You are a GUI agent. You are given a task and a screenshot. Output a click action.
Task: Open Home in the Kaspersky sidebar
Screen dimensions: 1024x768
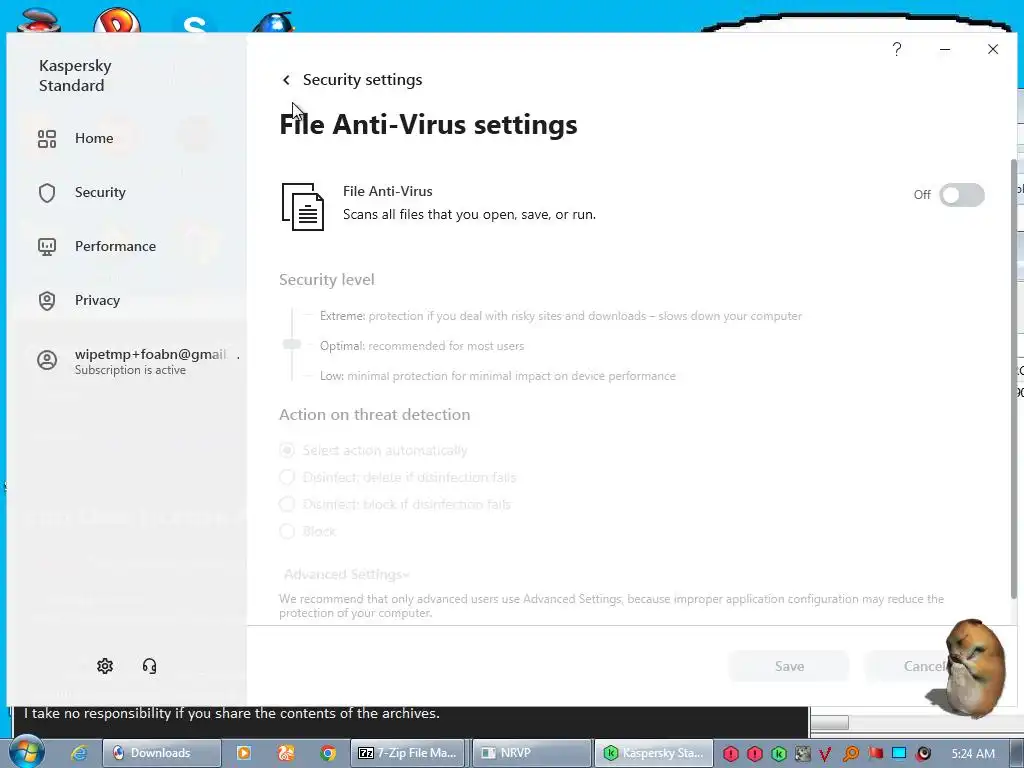tap(94, 138)
